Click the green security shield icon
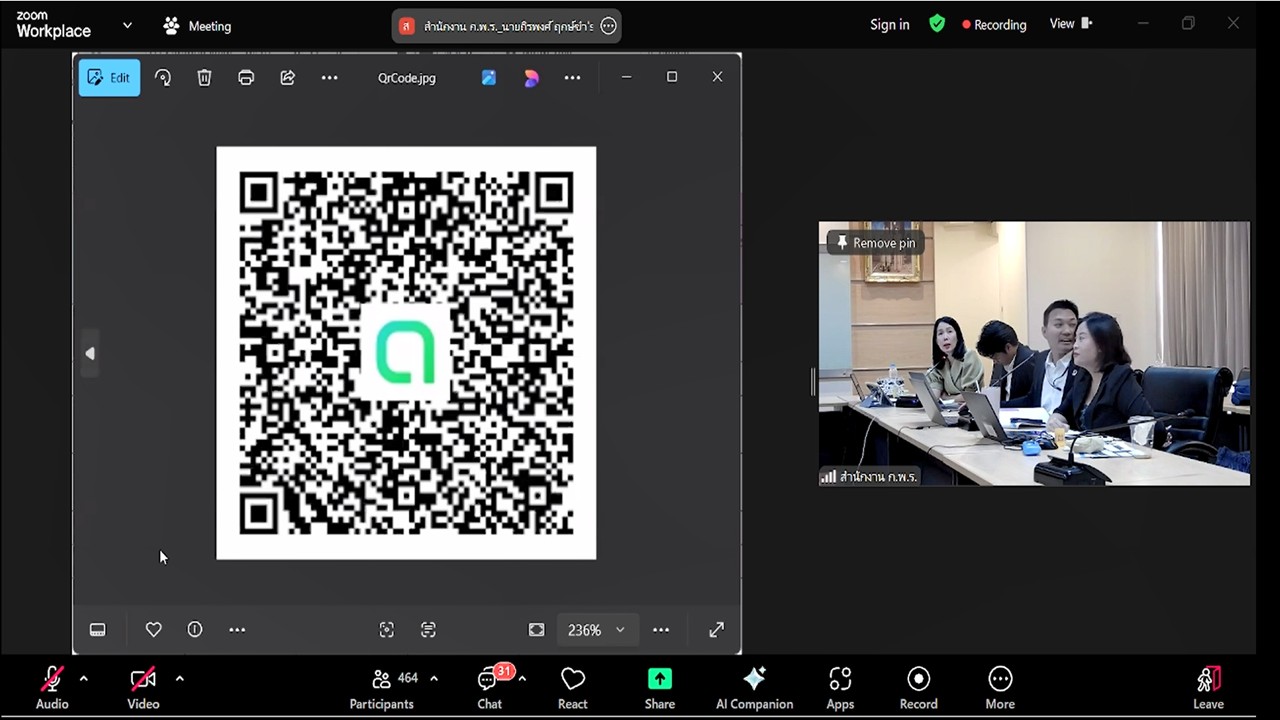 pos(937,24)
